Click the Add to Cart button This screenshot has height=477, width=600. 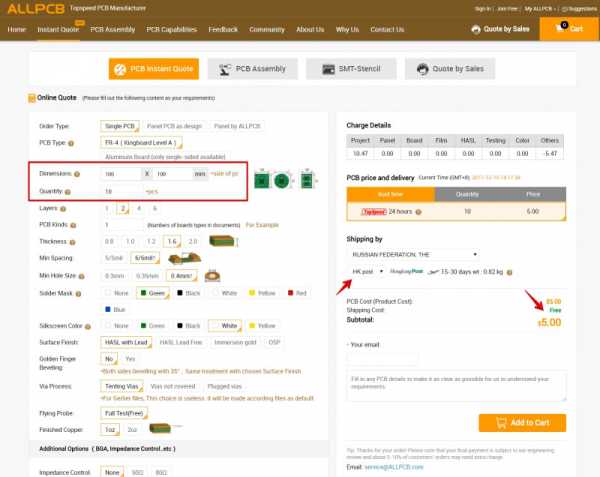(x=522, y=423)
